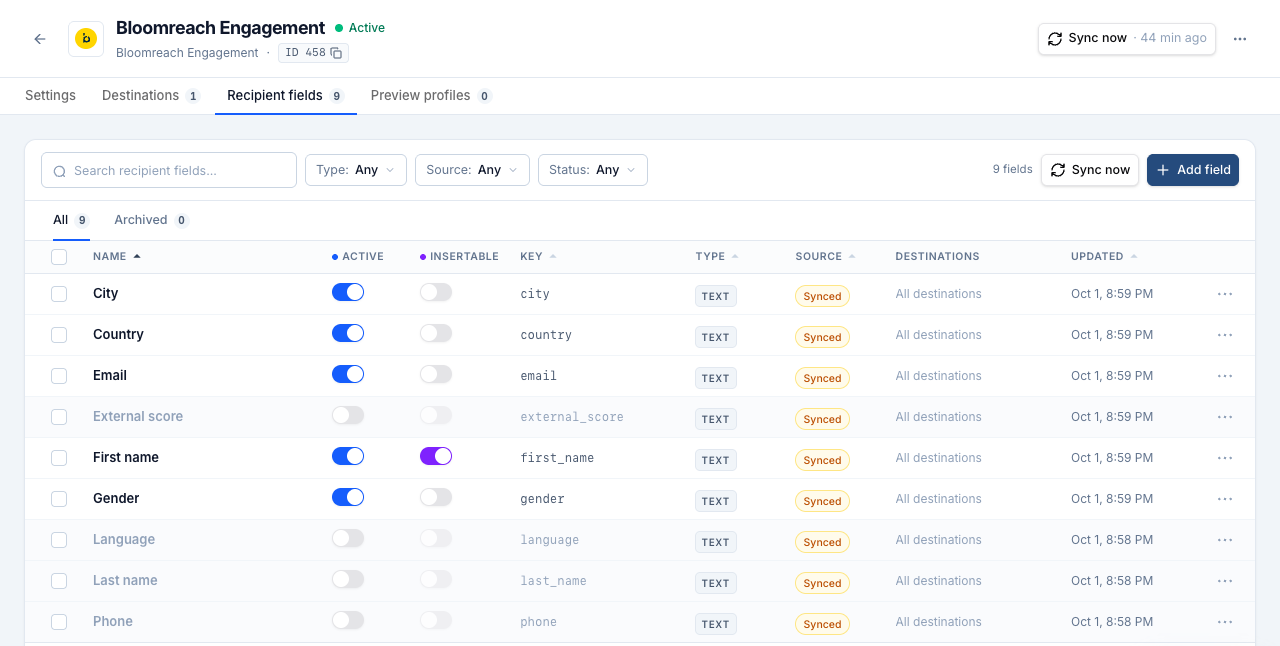Screen dimensions: 1280x646
Task: Click Oct 1, 8:58 PM in Language row
Action: 1112,540
